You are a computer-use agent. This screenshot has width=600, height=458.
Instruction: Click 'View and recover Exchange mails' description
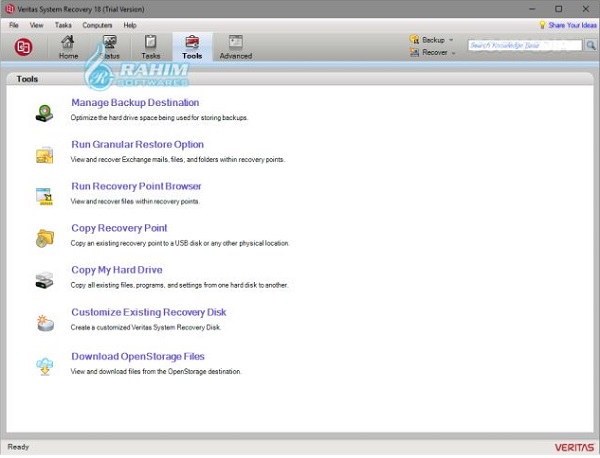178,159
